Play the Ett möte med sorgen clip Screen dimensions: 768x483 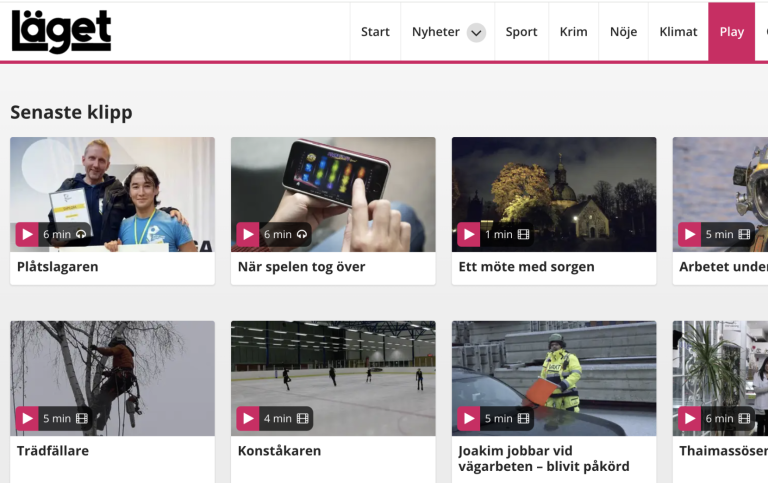click(x=469, y=235)
